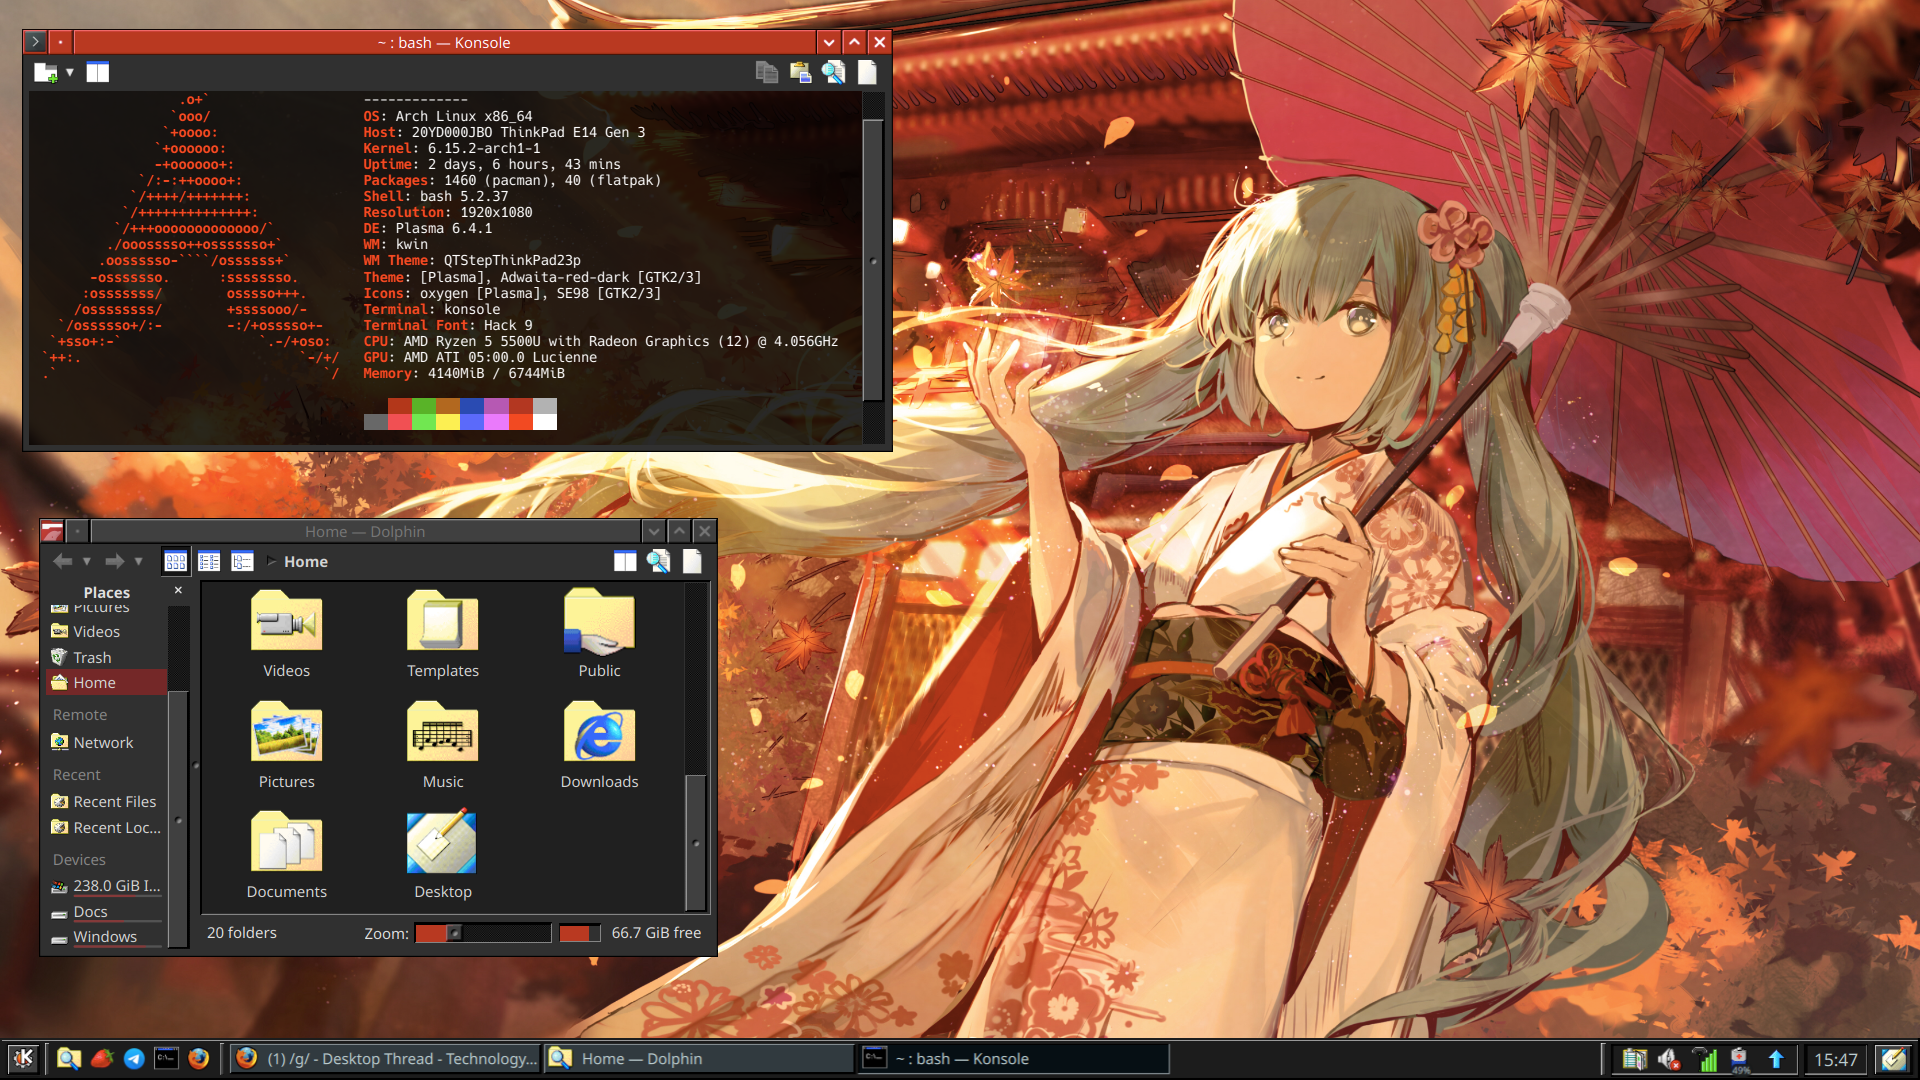
Task: Go back in Dolphin navigation
Action: [x=62, y=561]
